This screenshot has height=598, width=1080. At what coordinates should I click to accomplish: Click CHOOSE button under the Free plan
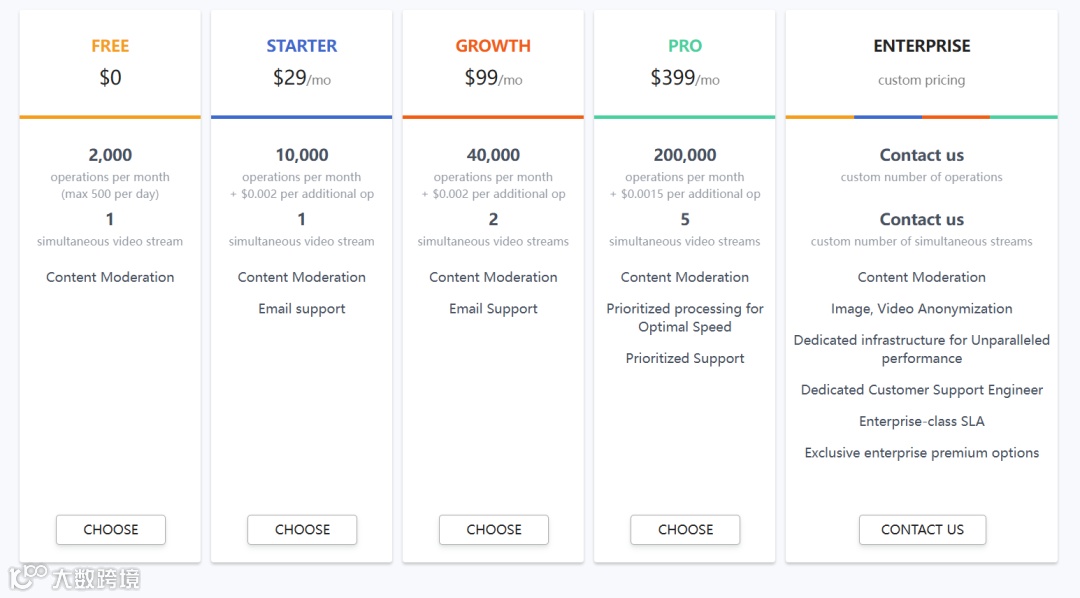click(x=110, y=530)
